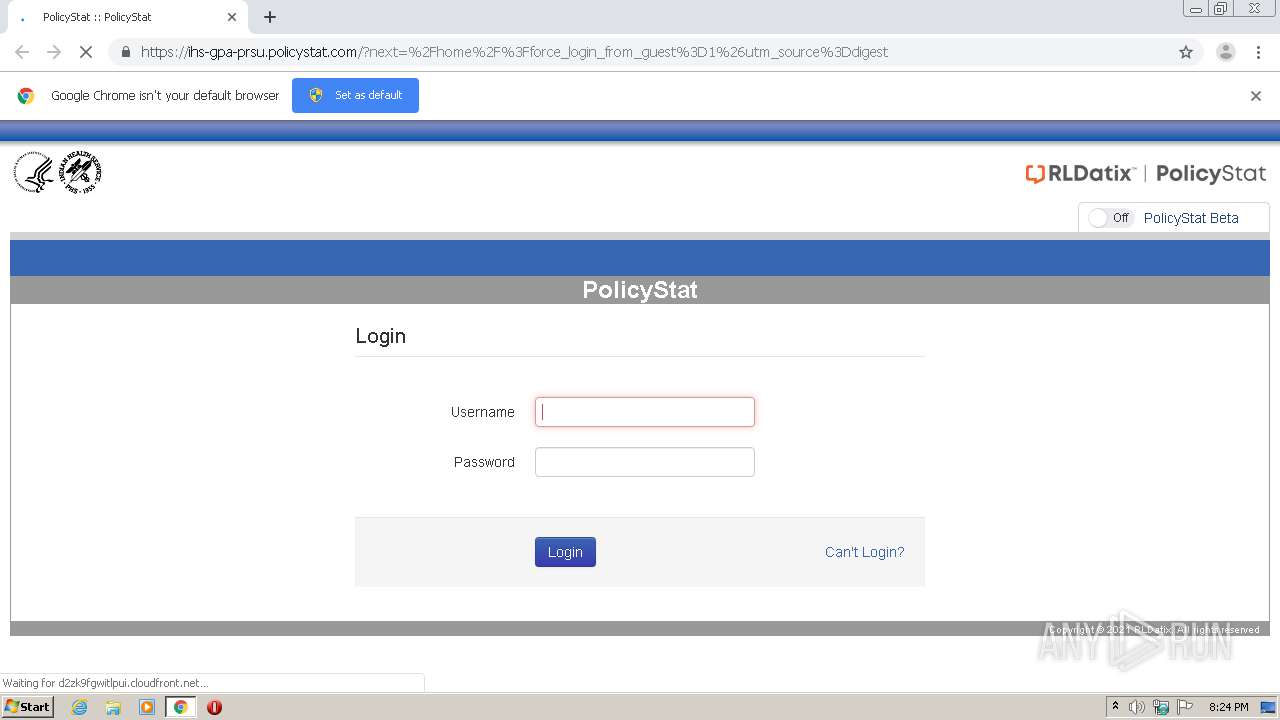The image size is (1280, 720).
Task: Click the HHS eagle logo
Action: tap(34, 173)
